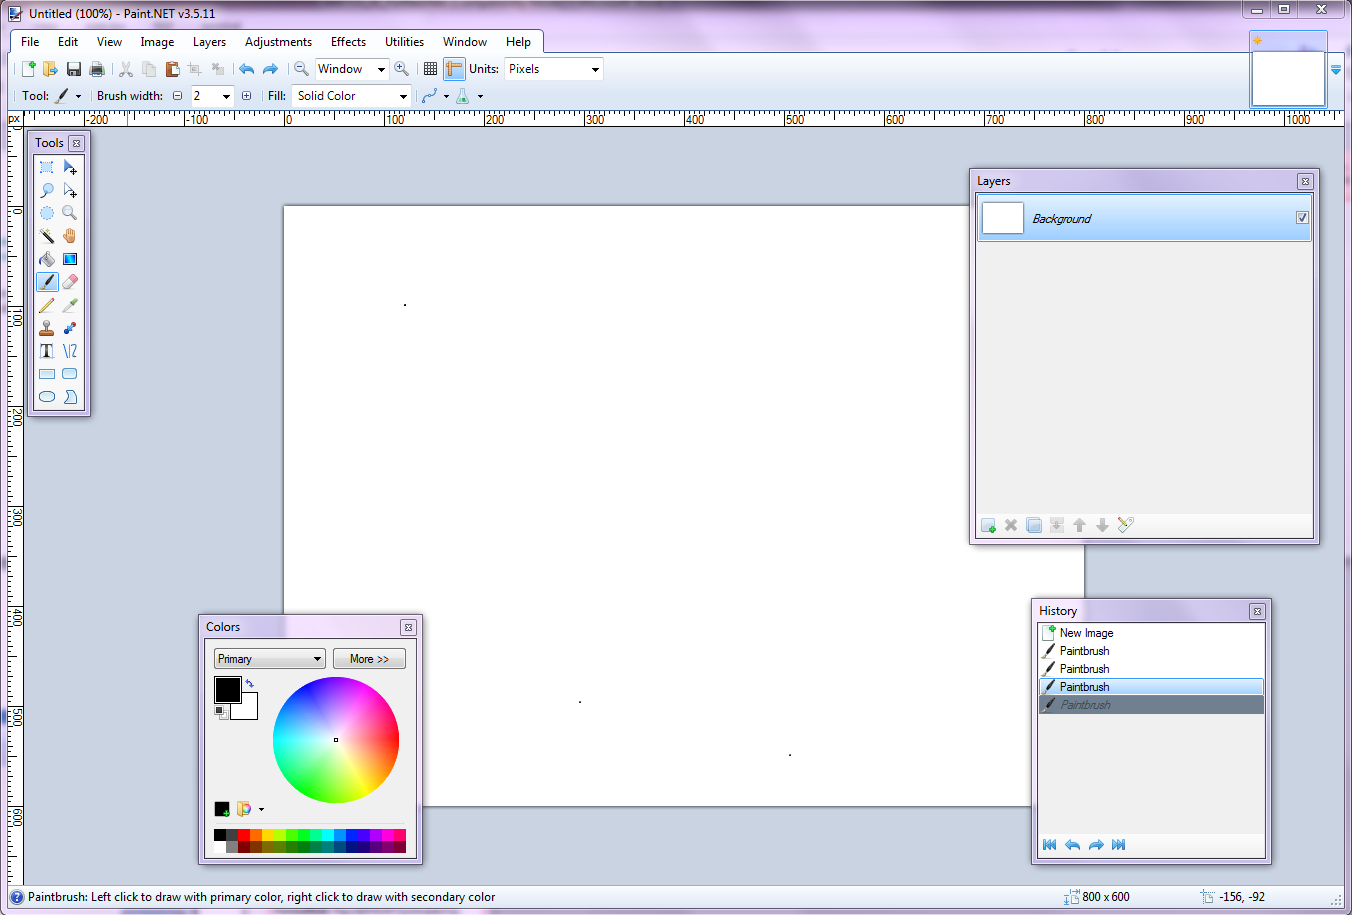Open the File menu
Image resolution: width=1352 pixels, height=915 pixels.
pos(31,42)
